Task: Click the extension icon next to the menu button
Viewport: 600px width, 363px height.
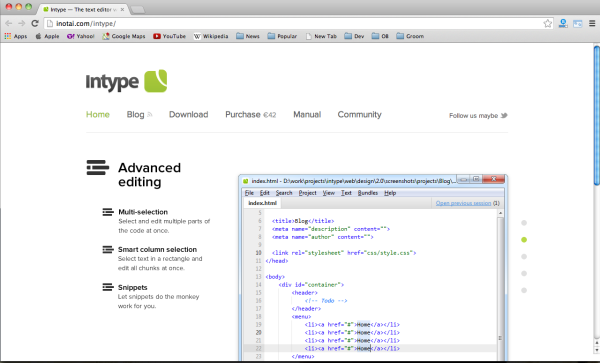Action: point(577,24)
